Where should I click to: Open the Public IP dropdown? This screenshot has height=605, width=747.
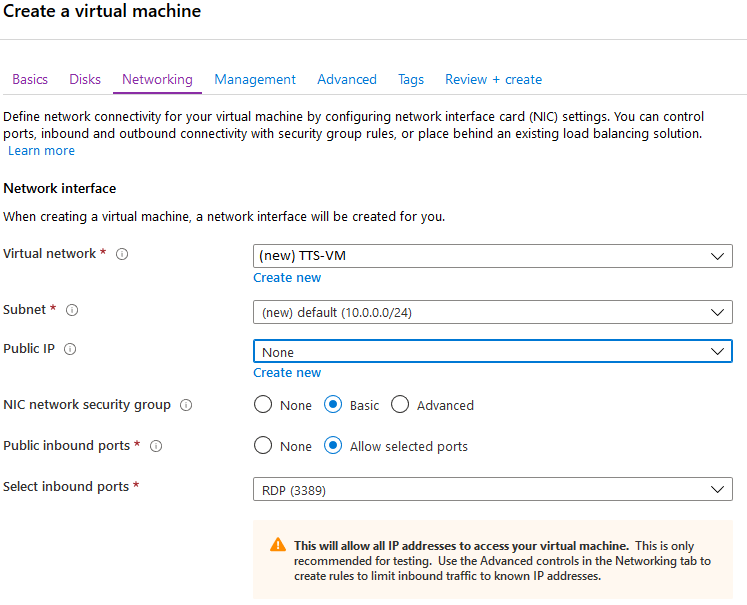(x=492, y=352)
